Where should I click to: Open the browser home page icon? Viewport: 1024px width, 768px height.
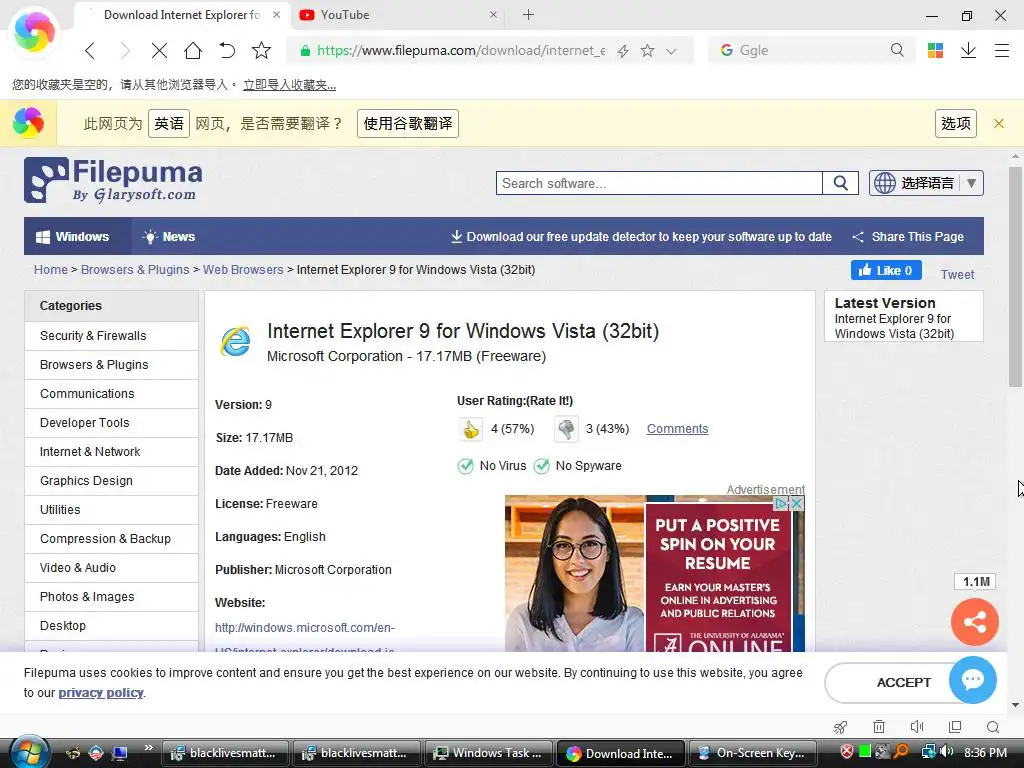coord(193,50)
